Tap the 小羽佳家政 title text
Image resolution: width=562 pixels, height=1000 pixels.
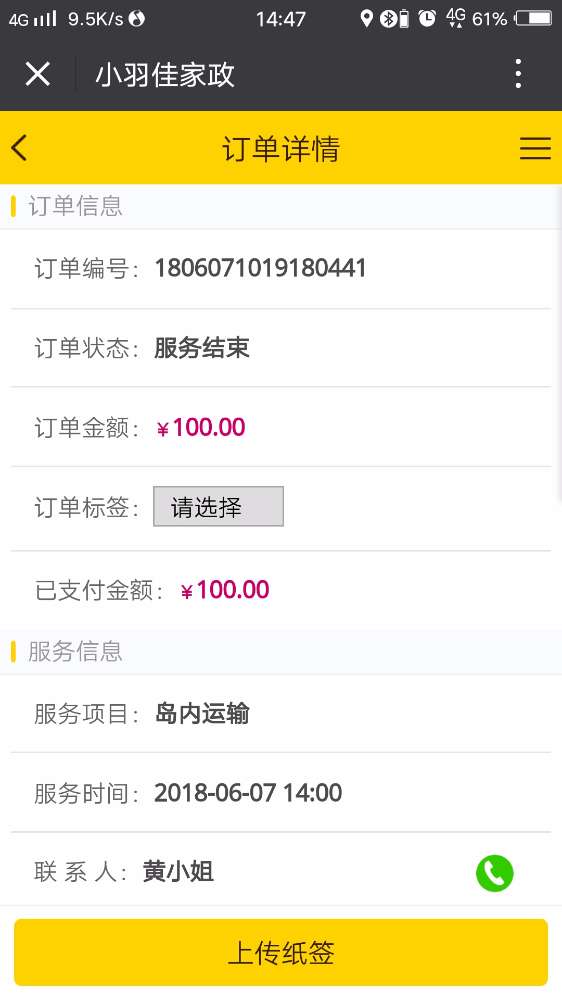tap(165, 75)
